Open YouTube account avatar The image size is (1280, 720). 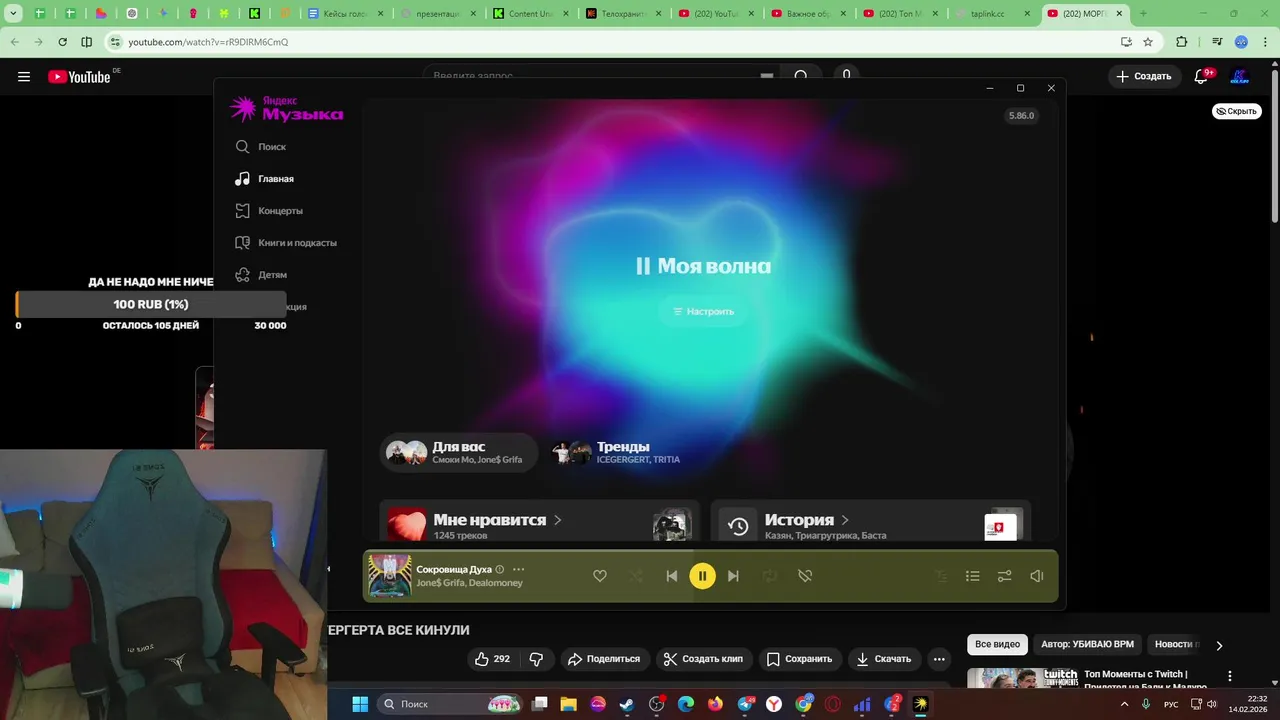1240,76
